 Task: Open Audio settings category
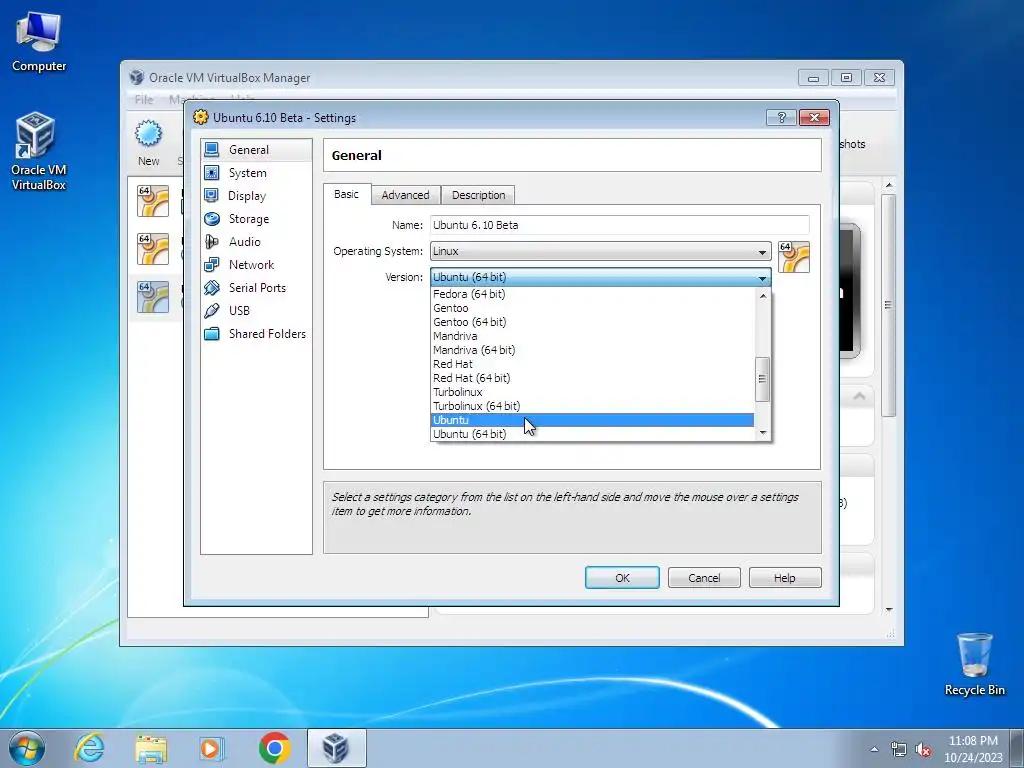point(256,242)
